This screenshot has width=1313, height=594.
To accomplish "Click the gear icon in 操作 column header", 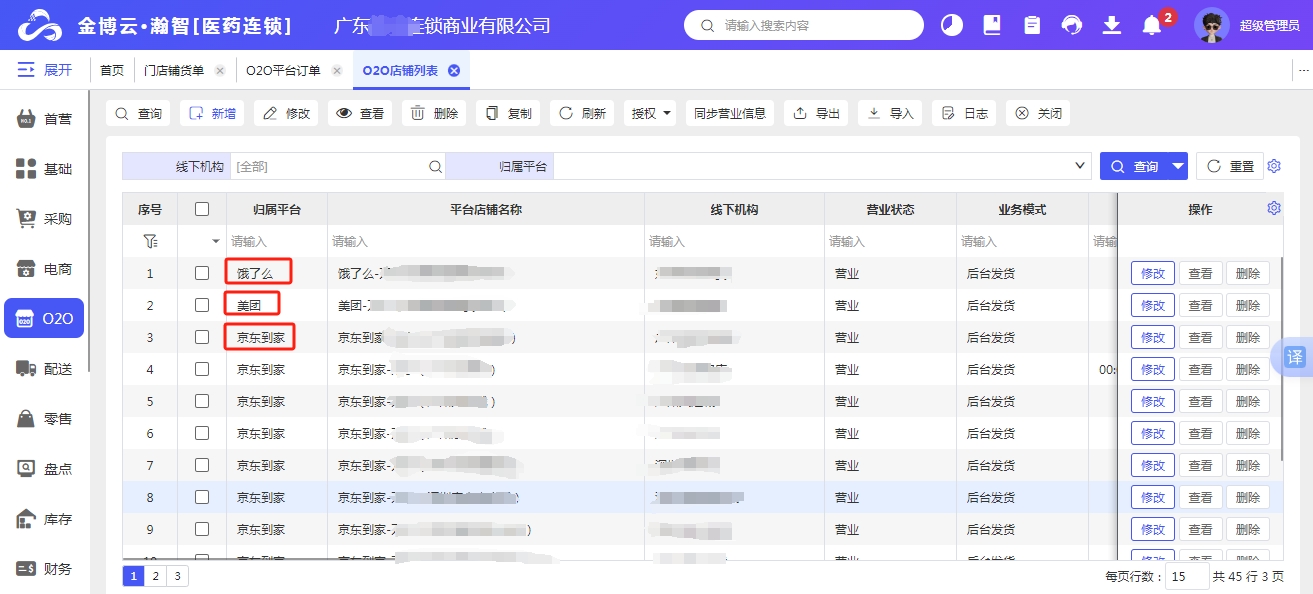I will [1273, 208].
